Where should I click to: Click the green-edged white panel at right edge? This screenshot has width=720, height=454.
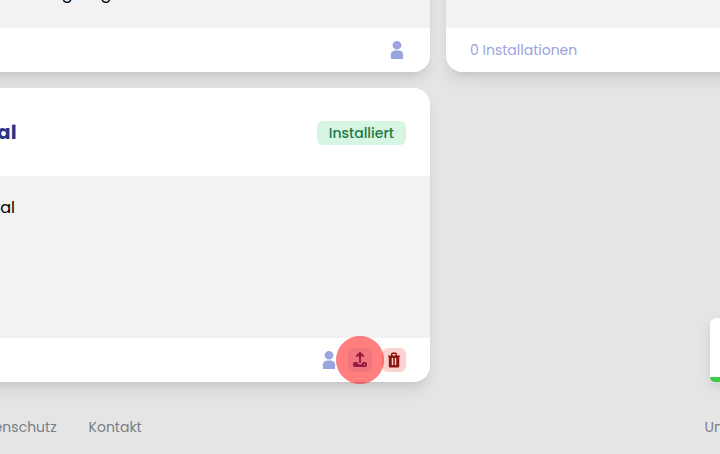[714, 349]
